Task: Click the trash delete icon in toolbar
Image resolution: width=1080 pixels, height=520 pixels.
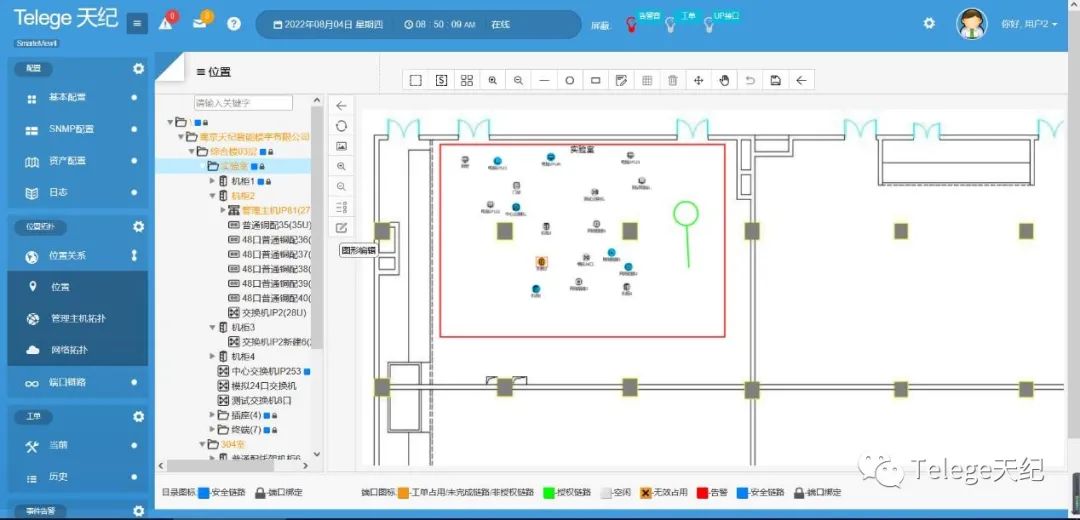Action: tap(673, 80)
